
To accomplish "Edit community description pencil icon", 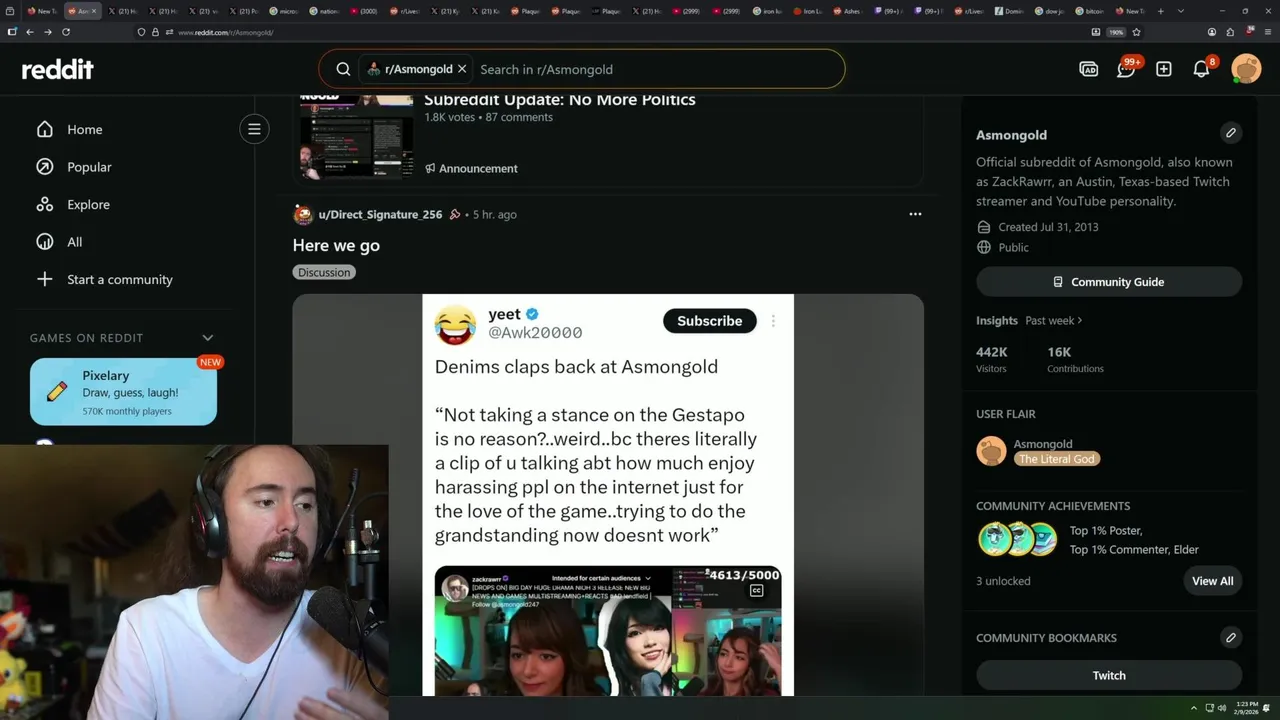I will (1231, 133).
